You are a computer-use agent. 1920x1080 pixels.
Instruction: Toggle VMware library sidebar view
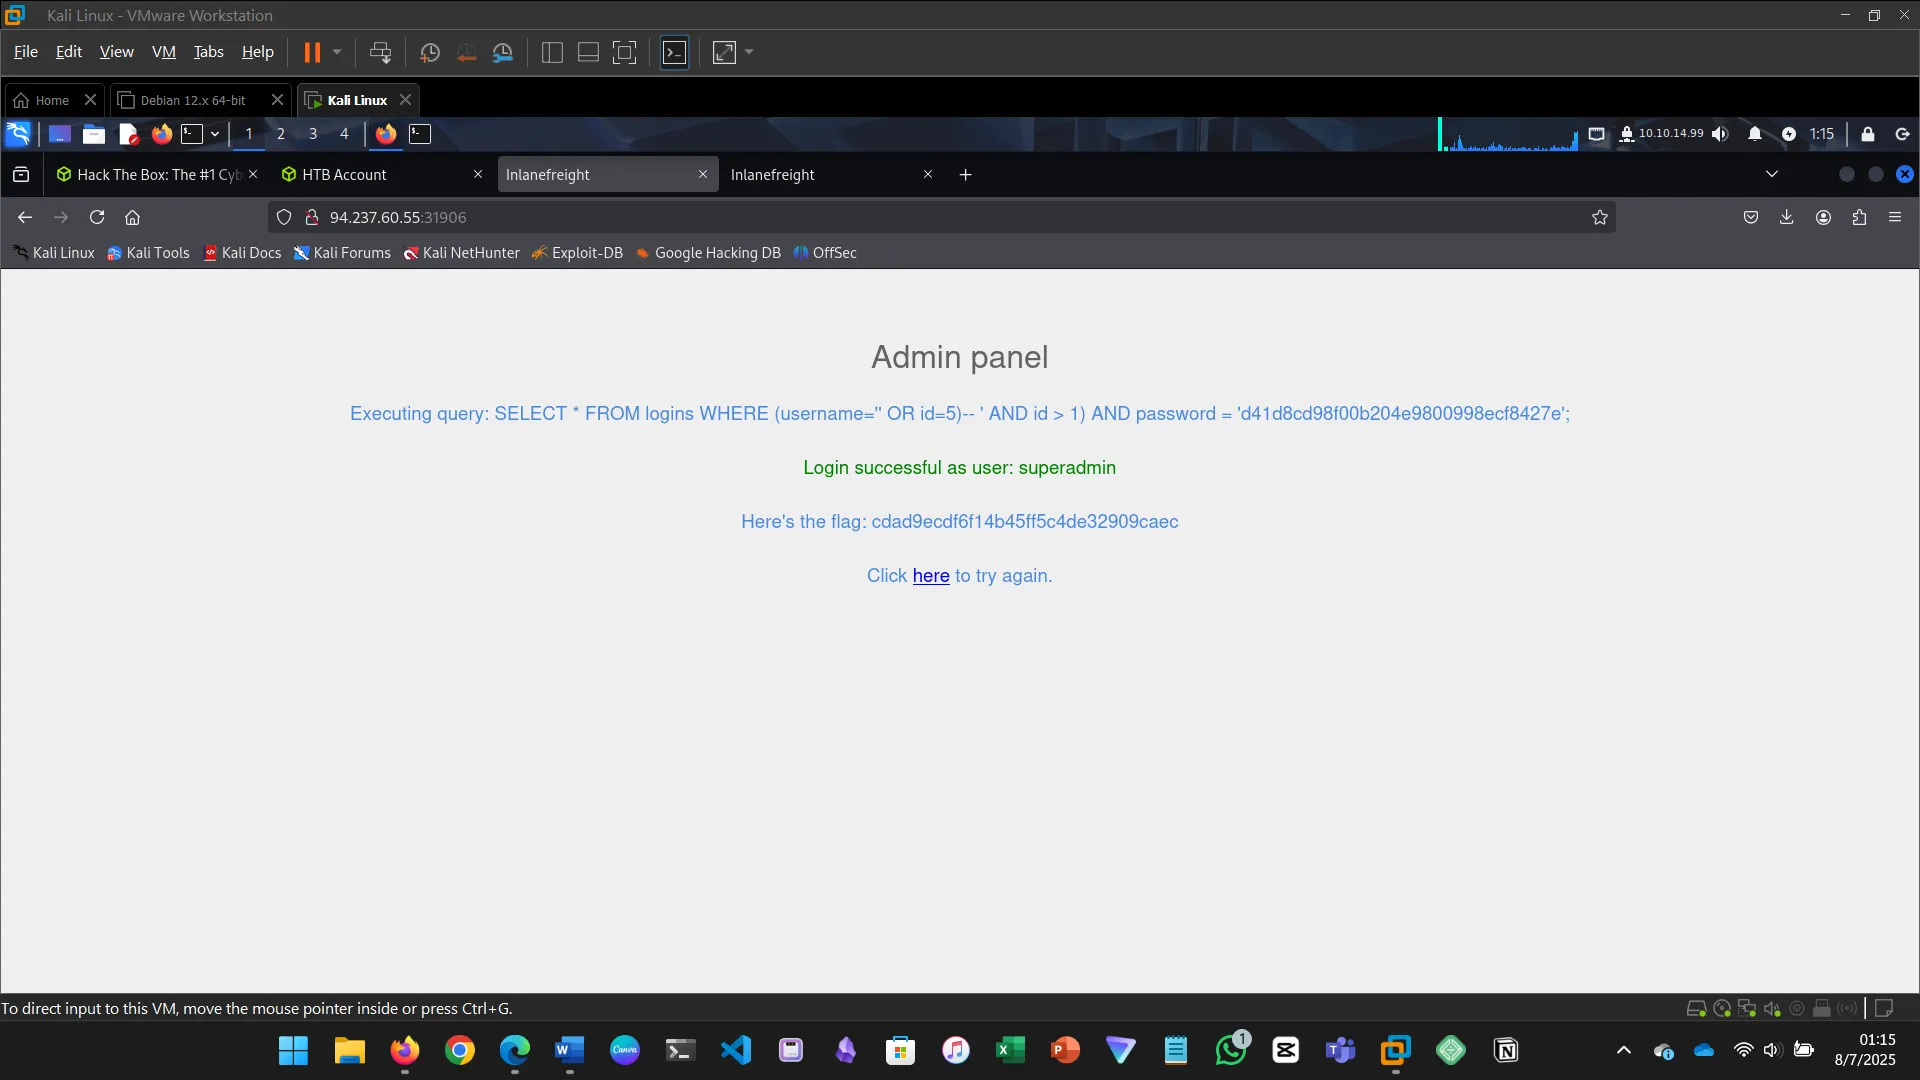[x=552, y=52]
